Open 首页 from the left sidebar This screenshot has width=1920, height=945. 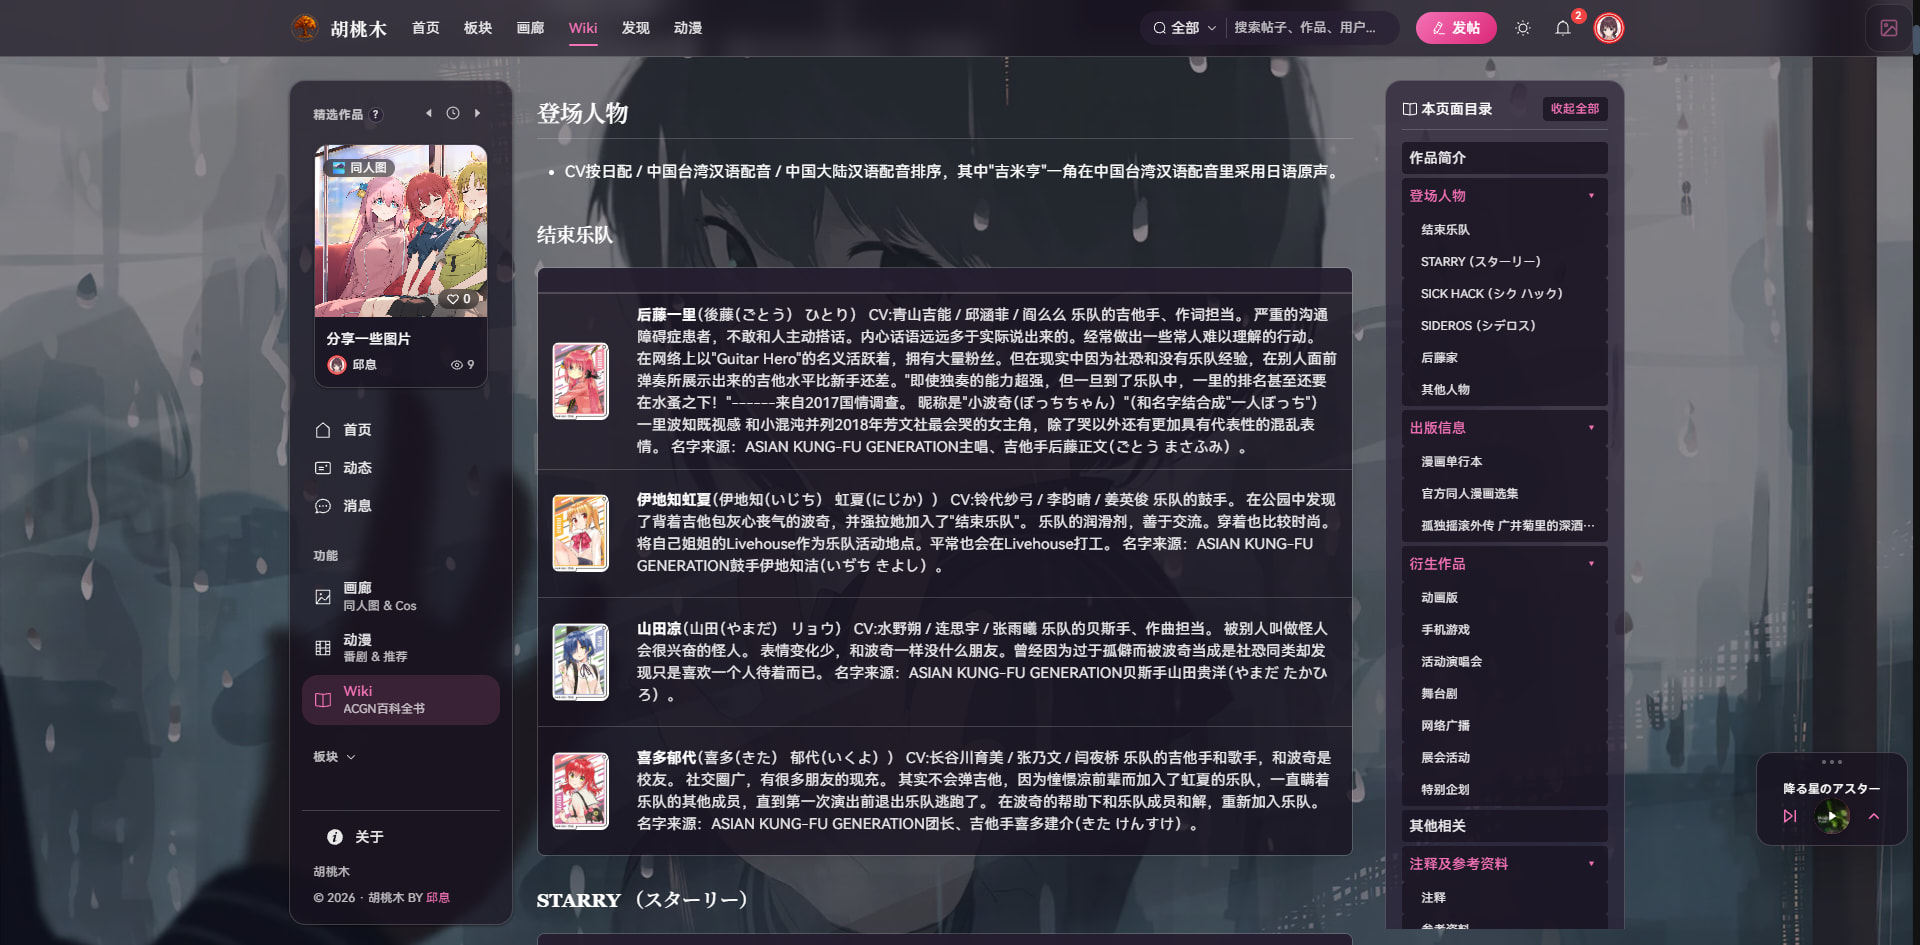tap(400, 430)
